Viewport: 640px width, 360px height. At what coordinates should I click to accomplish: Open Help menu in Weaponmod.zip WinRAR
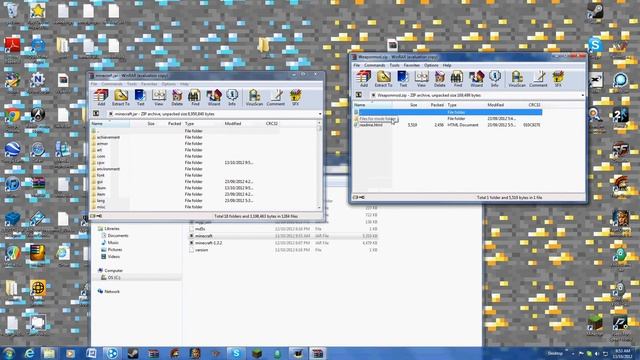[x=447, y=65]
